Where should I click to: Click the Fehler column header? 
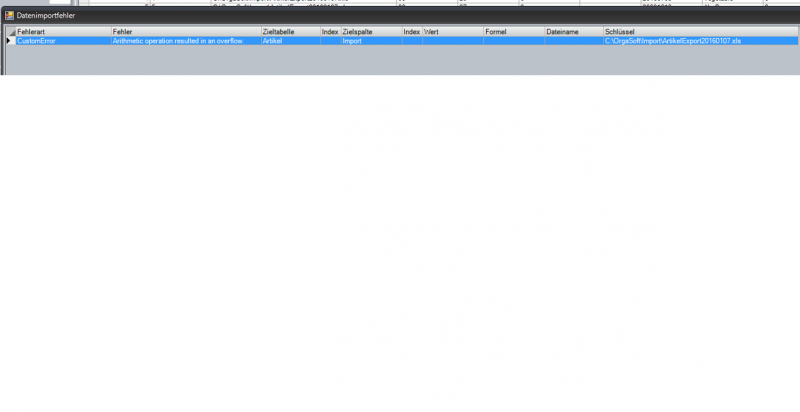[x=185, y=32]
